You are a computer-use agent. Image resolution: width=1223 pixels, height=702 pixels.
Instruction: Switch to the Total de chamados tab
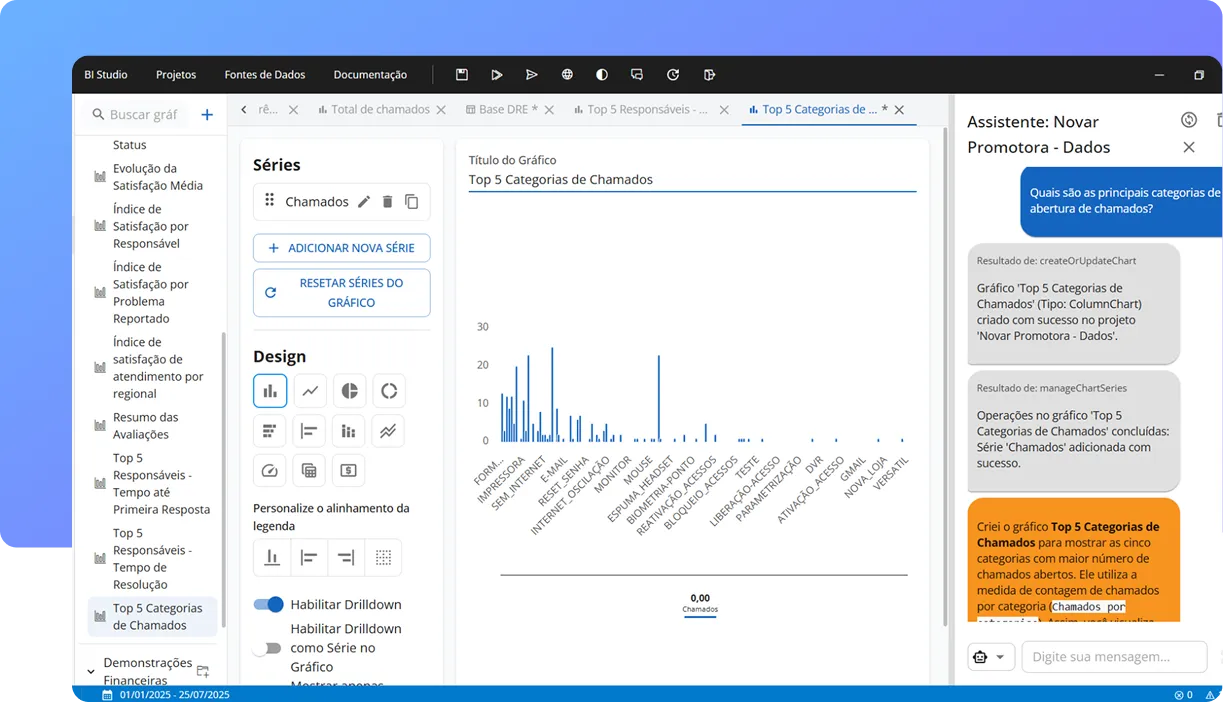(x=381, y=110)
